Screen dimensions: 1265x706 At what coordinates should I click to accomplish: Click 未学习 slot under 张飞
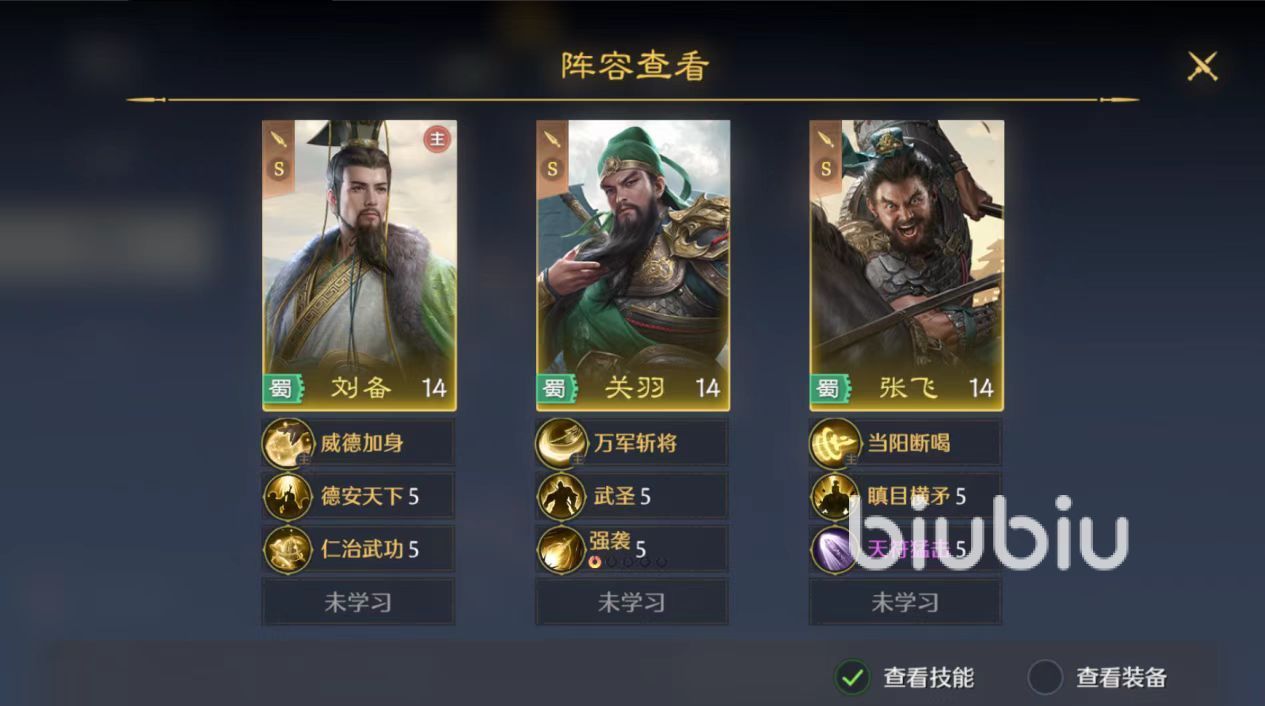point(906,602)
